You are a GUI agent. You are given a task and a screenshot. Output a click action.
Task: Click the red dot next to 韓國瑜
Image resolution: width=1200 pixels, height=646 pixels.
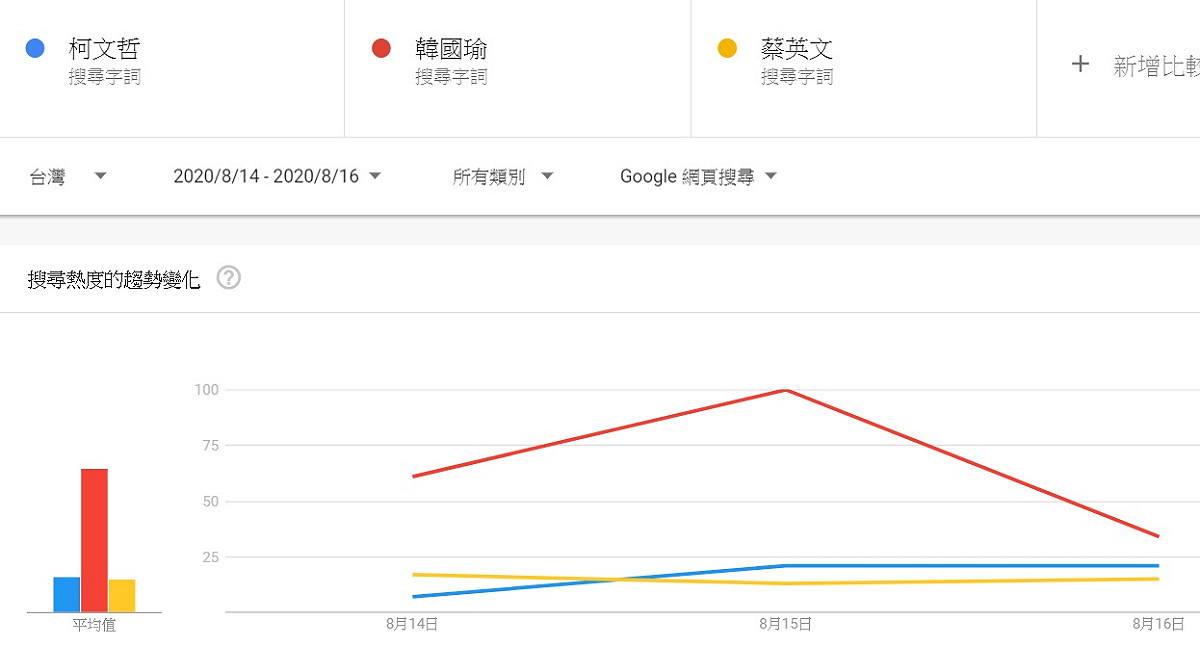(381, 48)
